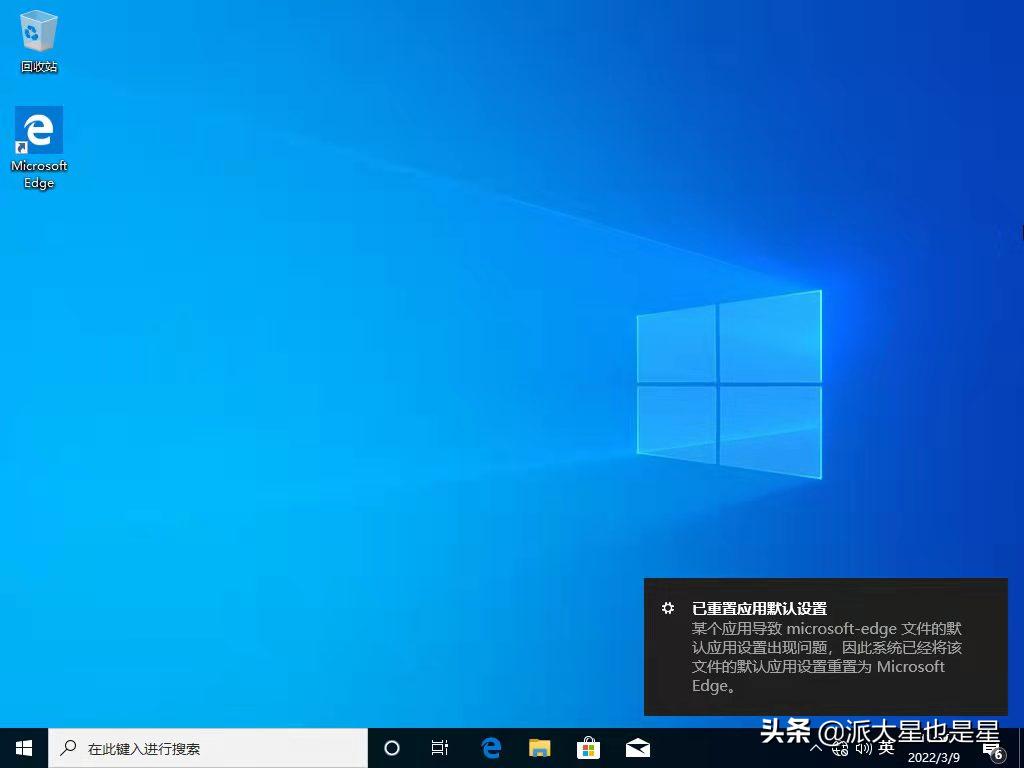Click the gear icon in the notification toast
The image size is (1024, 768).
tap(667, 608)
